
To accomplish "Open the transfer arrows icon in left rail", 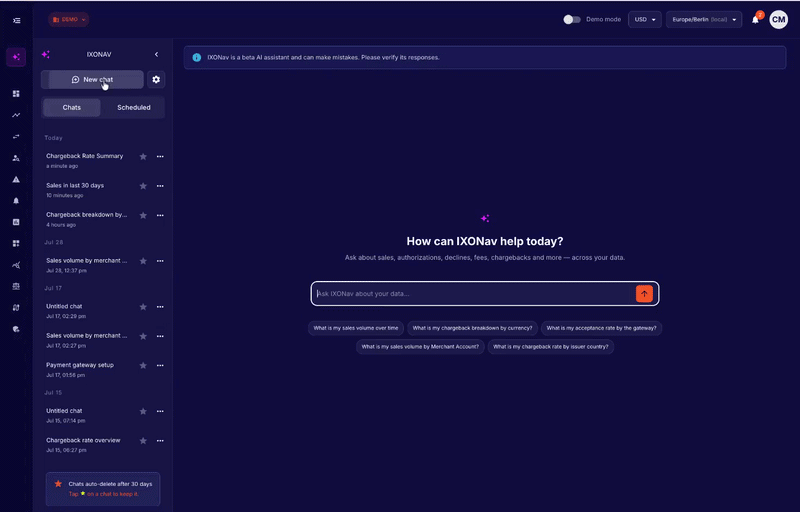I will (16, 137).
